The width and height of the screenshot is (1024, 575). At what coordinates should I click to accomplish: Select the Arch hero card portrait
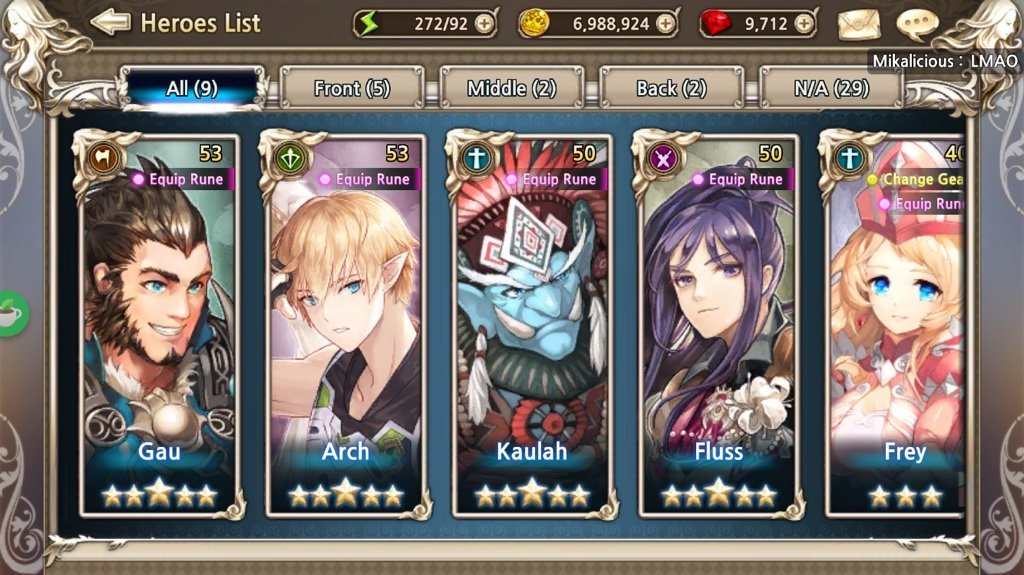tap(345, 325)
